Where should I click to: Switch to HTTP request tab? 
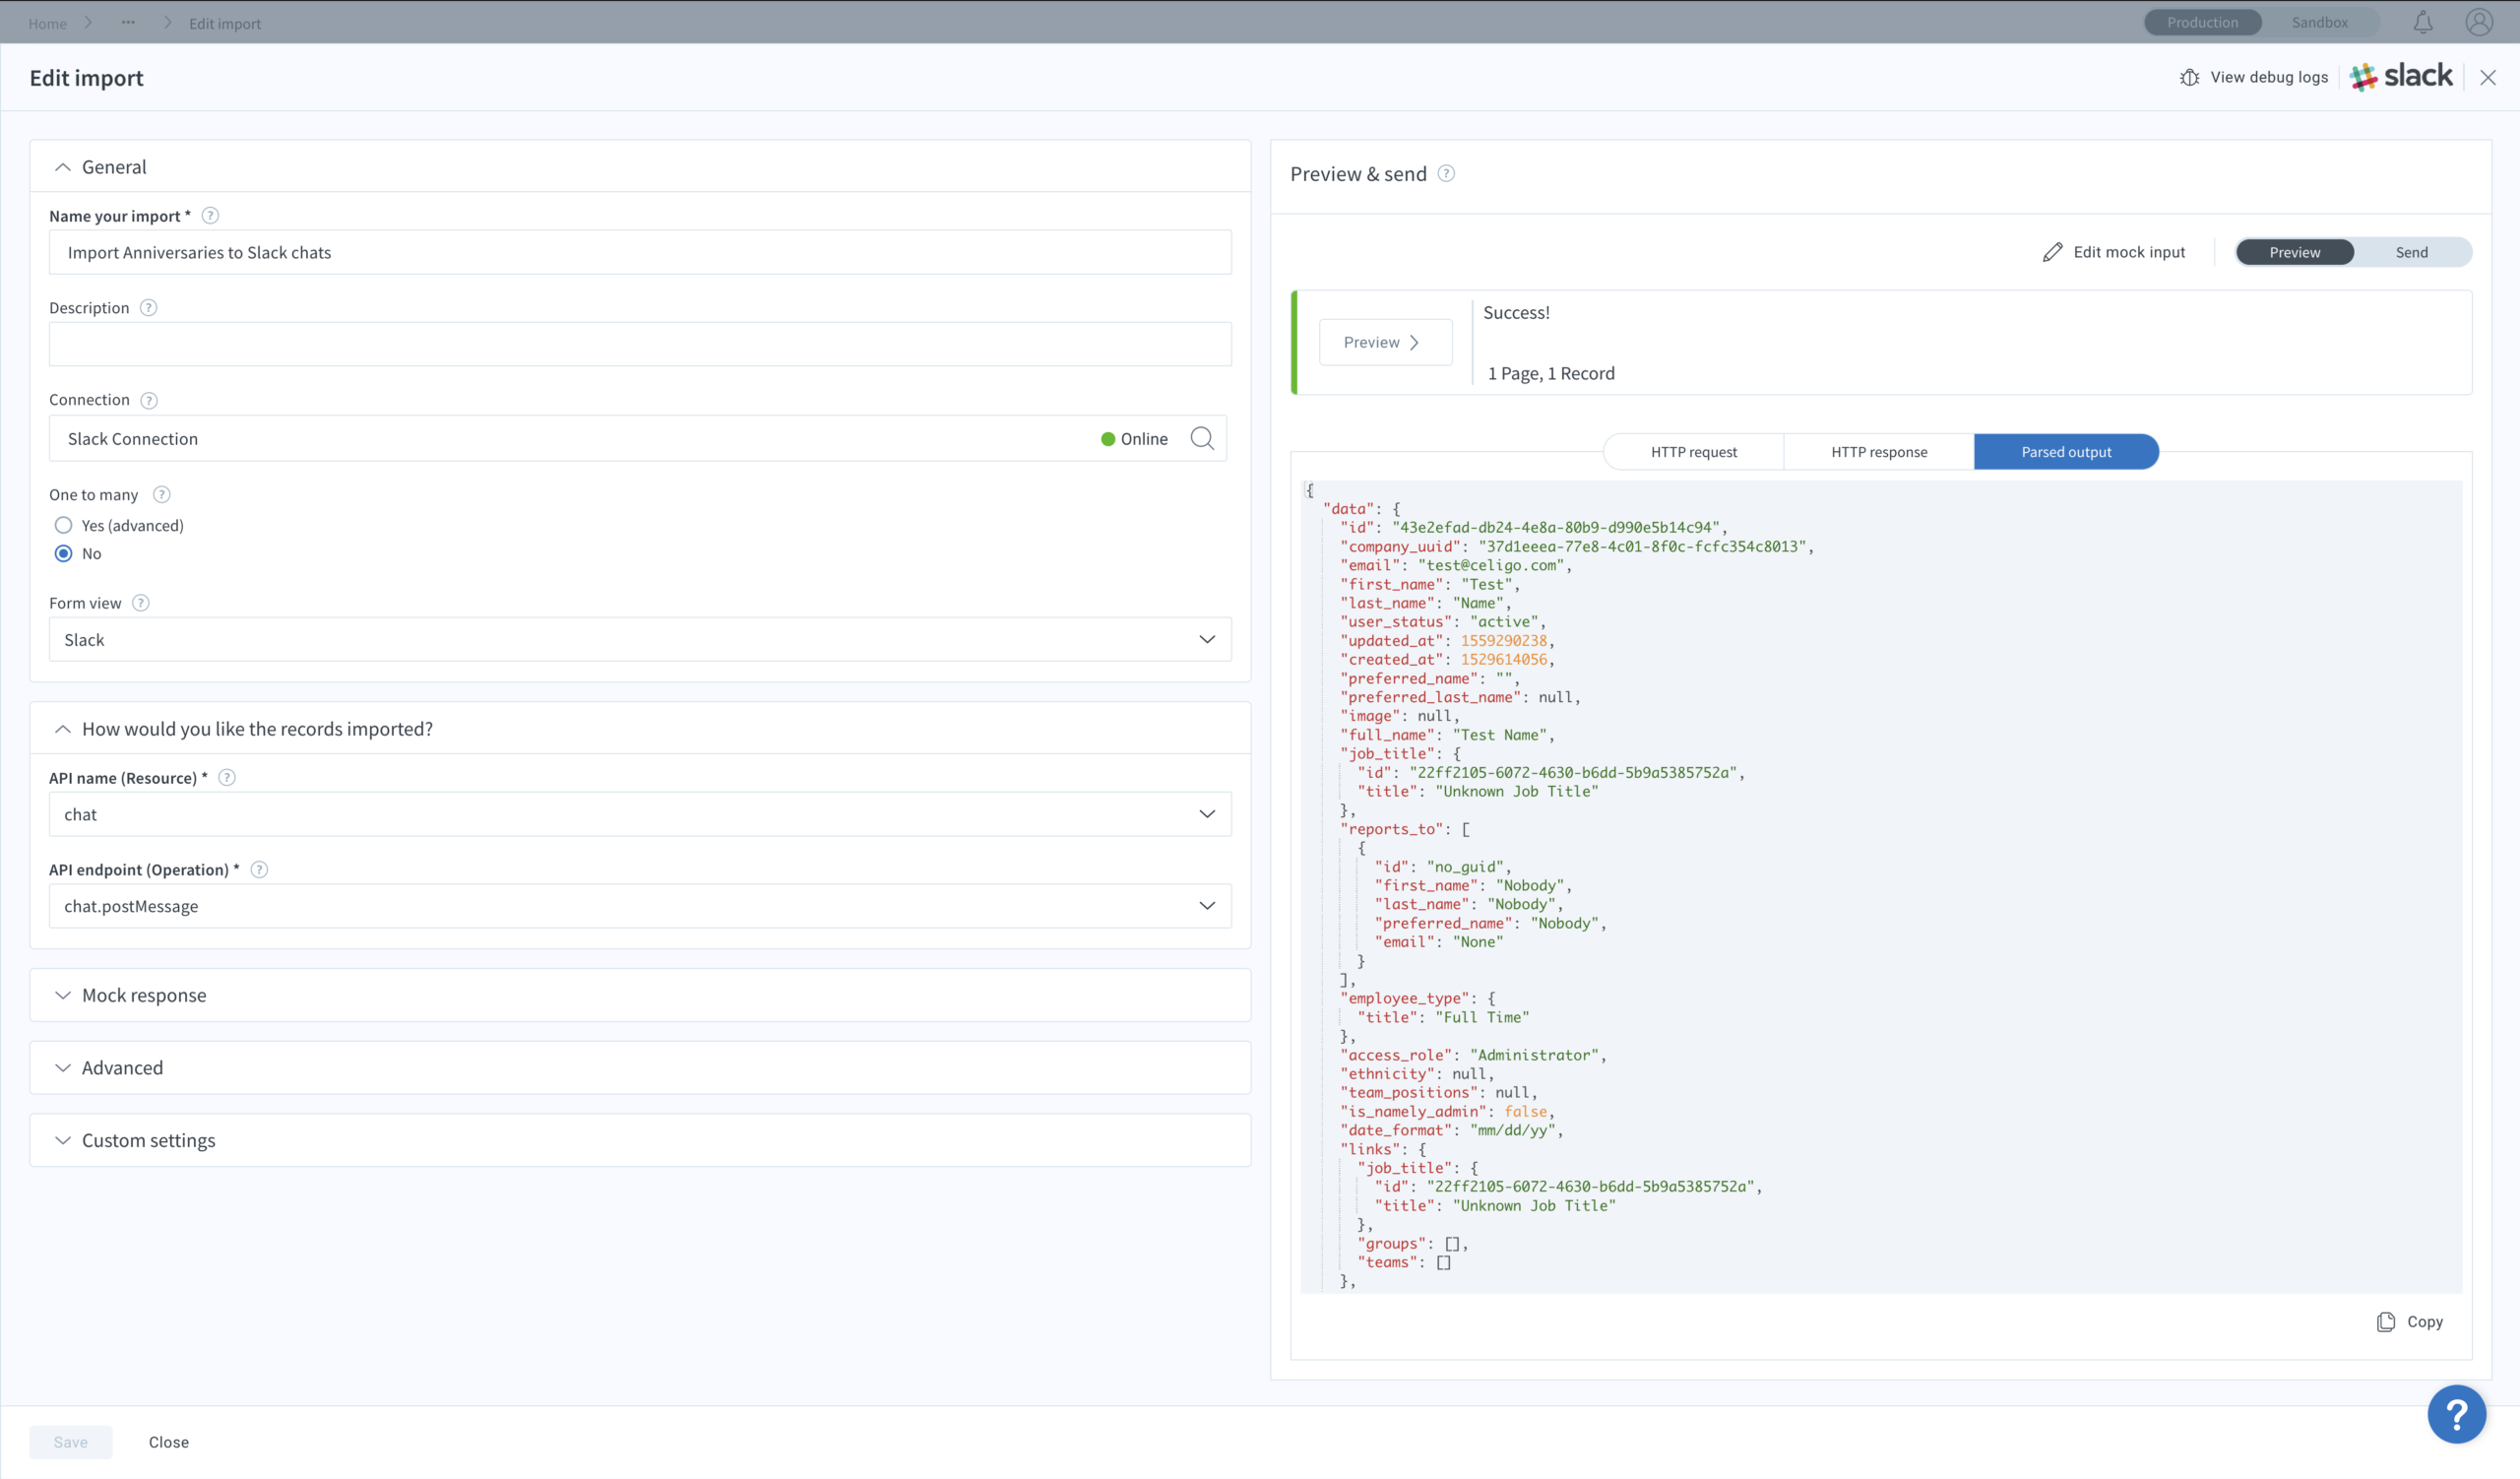pos(1694,452)
